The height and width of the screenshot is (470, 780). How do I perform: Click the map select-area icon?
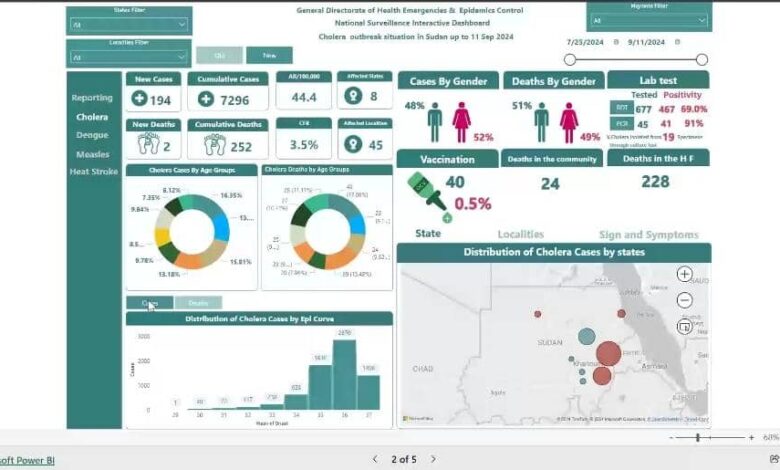tap(684, 326)
